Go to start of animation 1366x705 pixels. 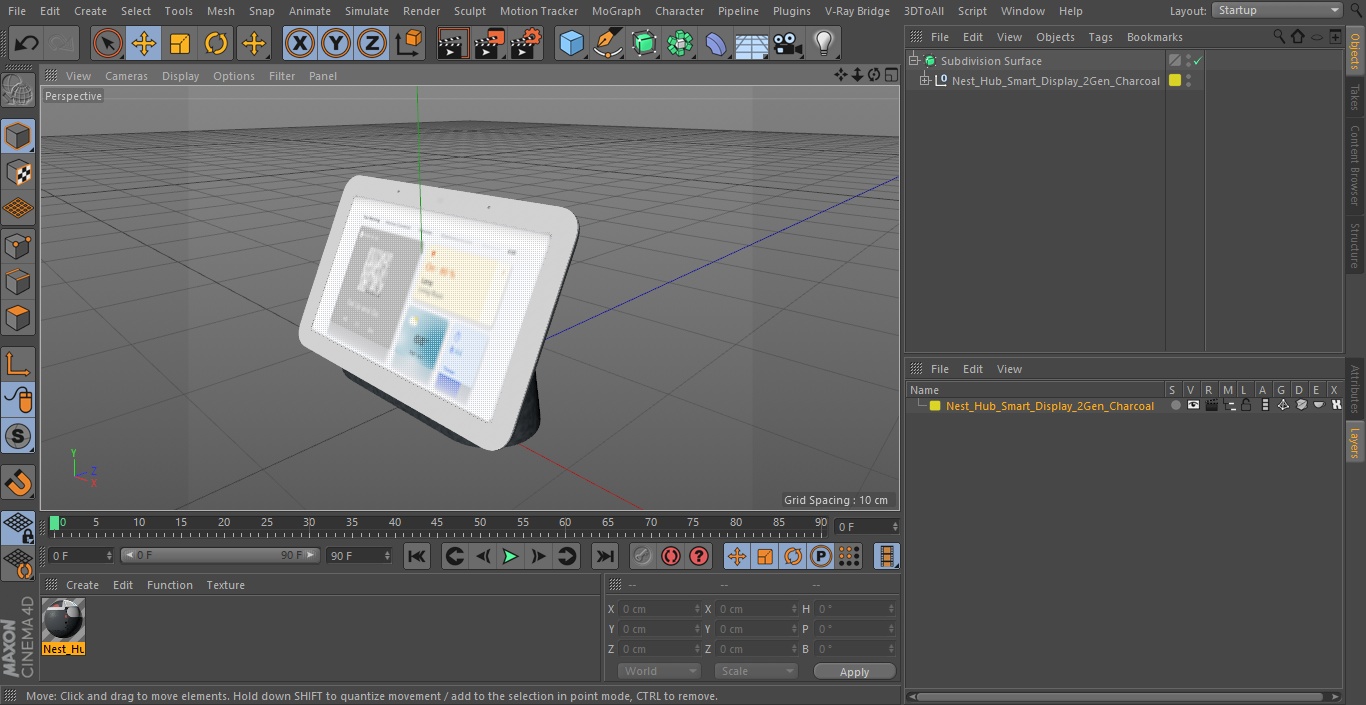pos(417,556)
